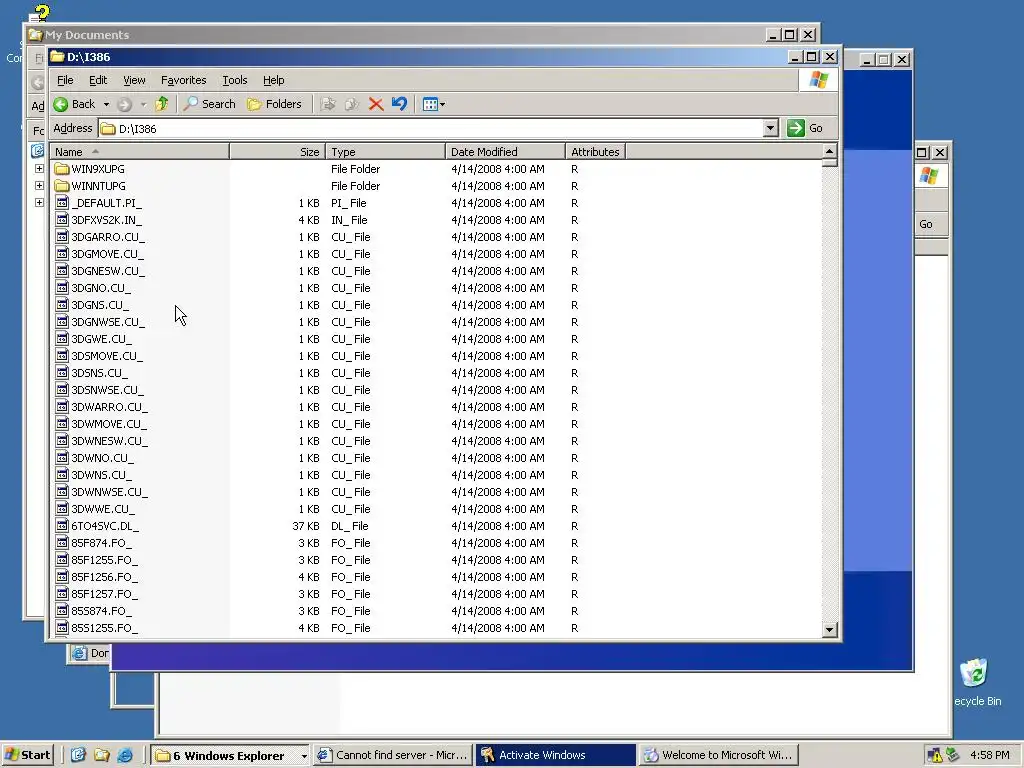Open the Explorer folder quick launch icon
The image size is (1024, 768).
101,755
